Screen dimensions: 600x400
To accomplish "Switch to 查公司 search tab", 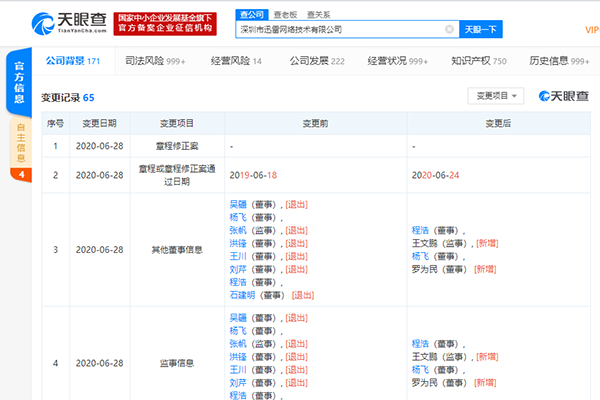I will pos(252,15).
